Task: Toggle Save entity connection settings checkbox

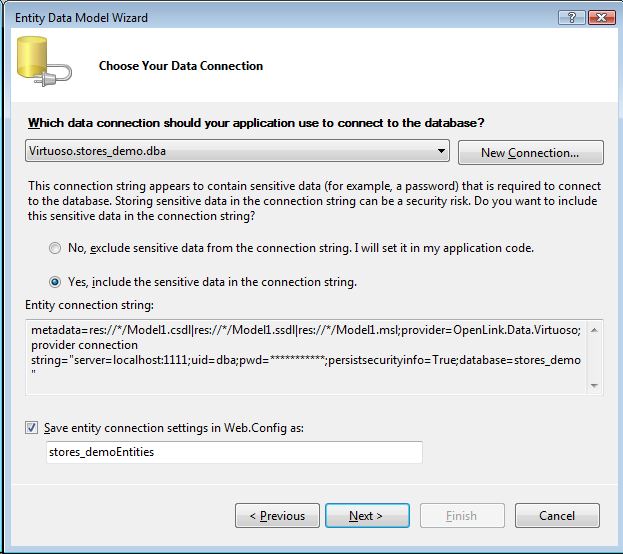Action: 33,428
